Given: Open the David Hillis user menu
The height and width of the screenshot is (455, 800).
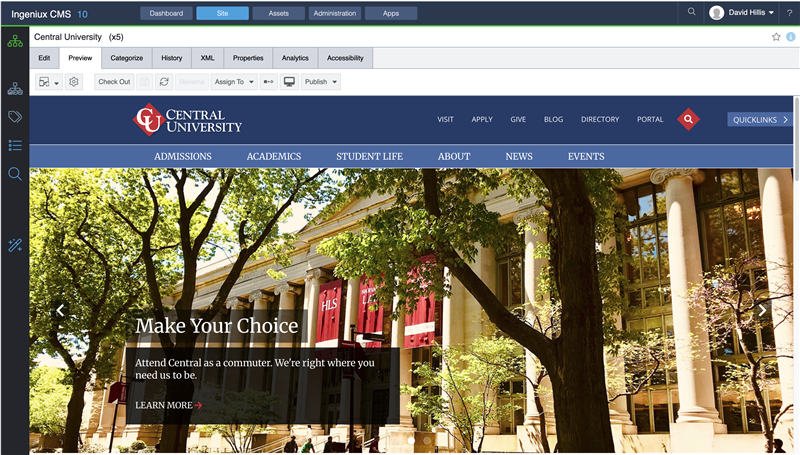Looking at the screenshot, I should click(742, 13).
